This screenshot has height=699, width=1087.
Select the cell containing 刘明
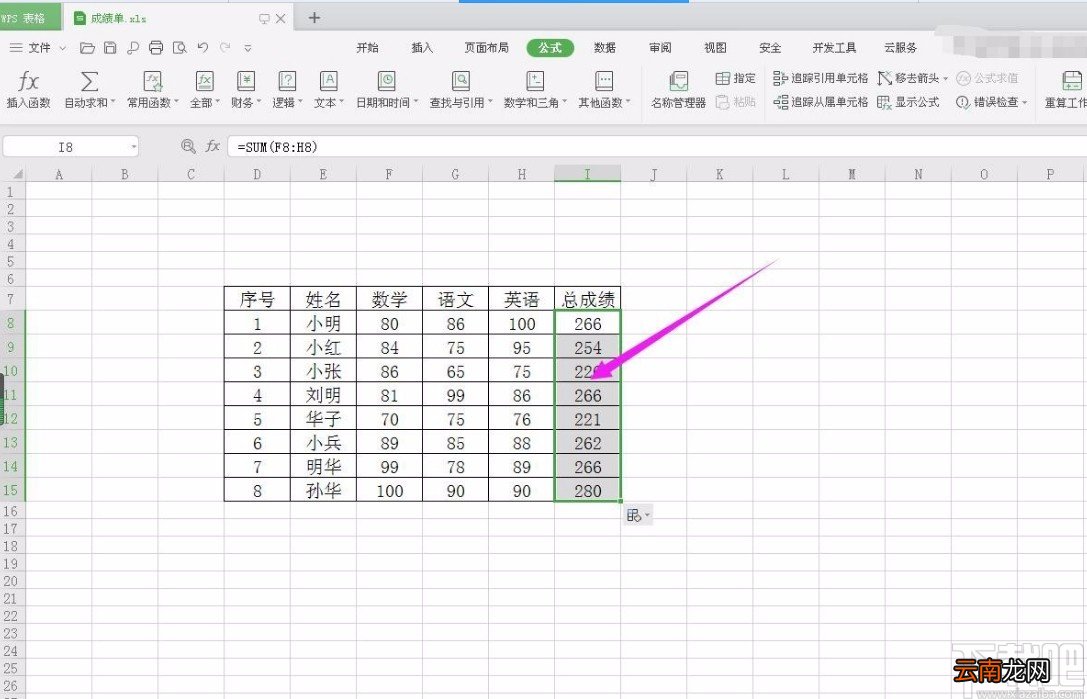point(323,395)
